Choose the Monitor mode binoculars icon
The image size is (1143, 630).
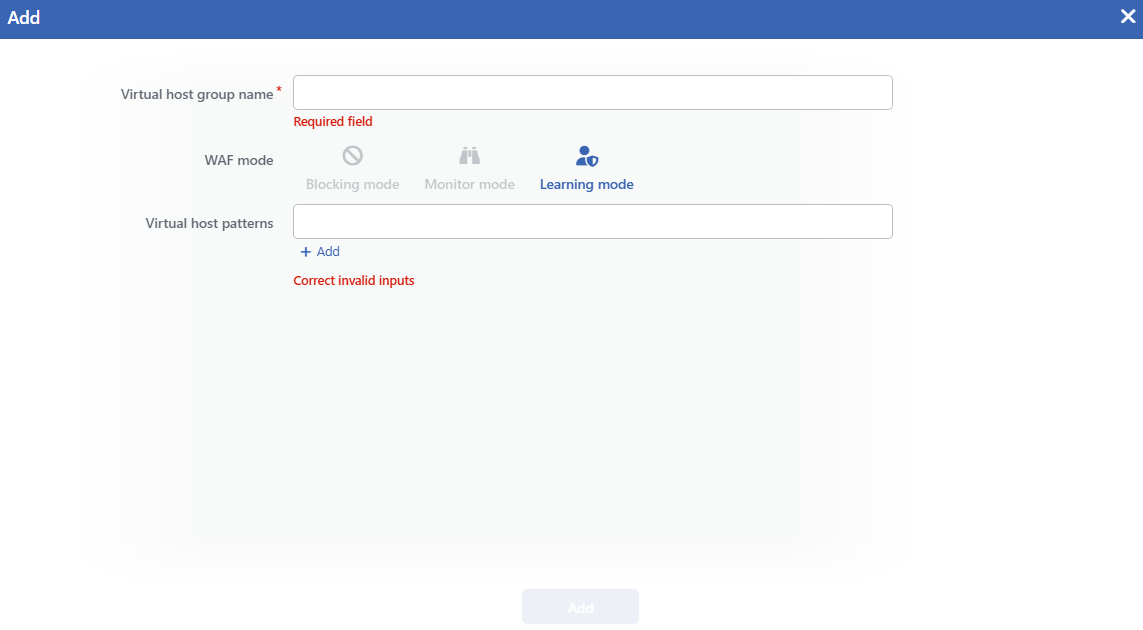pos(469,156)
